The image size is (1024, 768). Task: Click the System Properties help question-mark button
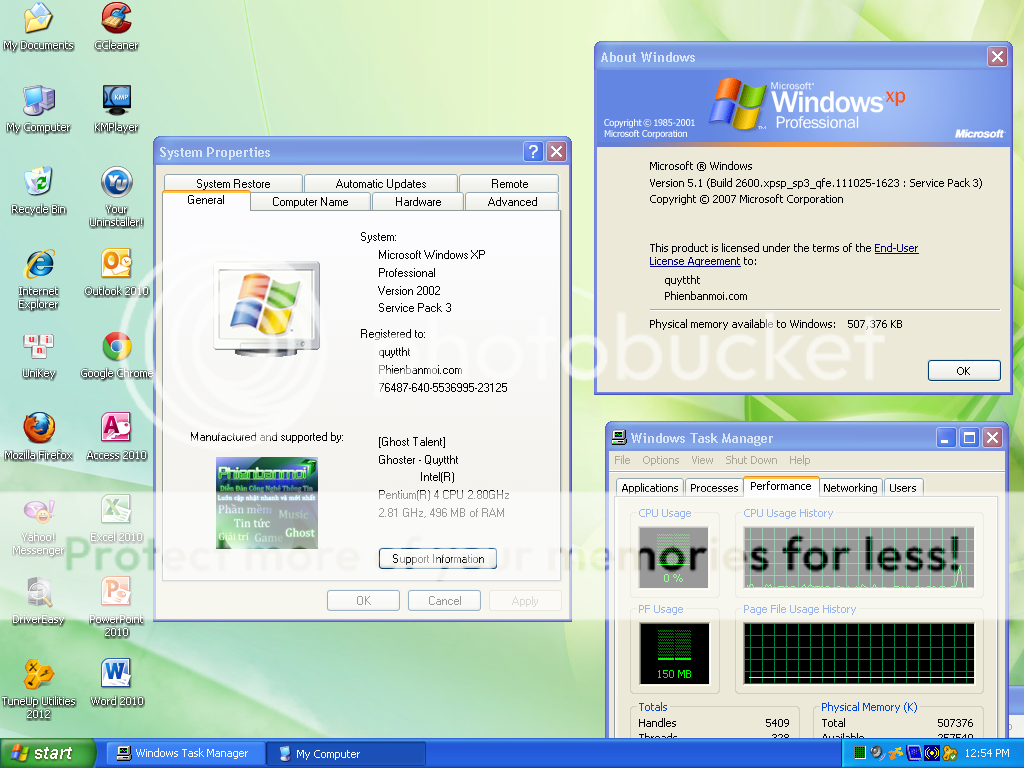(533, 152)
